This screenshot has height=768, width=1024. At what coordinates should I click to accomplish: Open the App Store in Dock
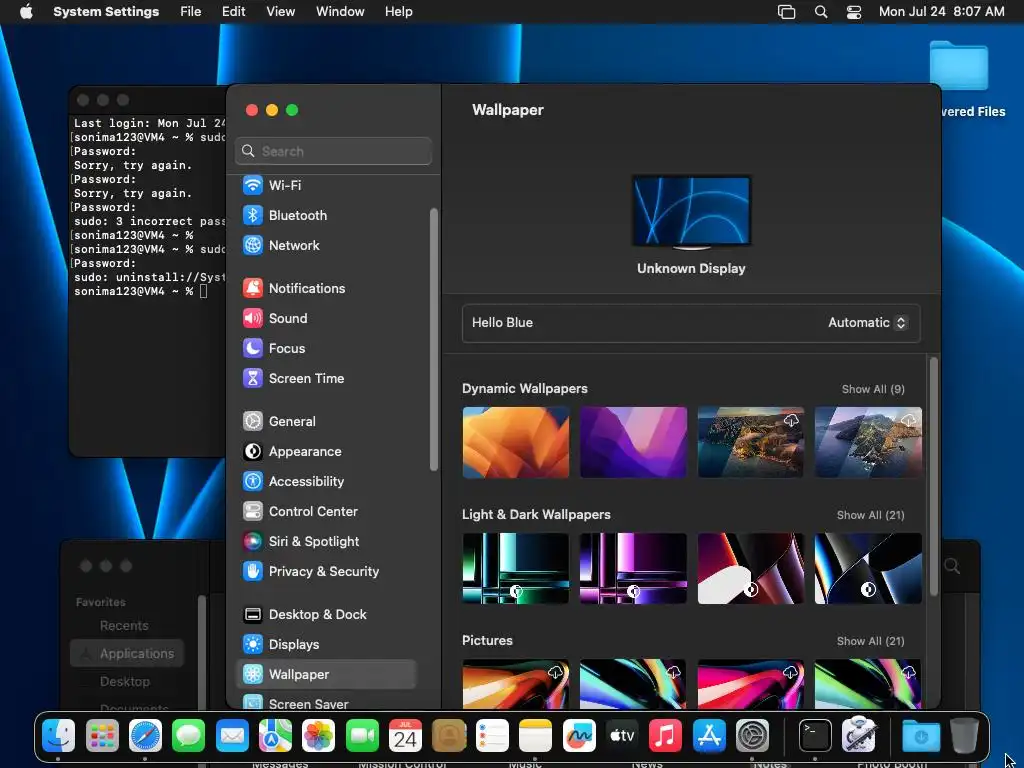pos(709,736)
